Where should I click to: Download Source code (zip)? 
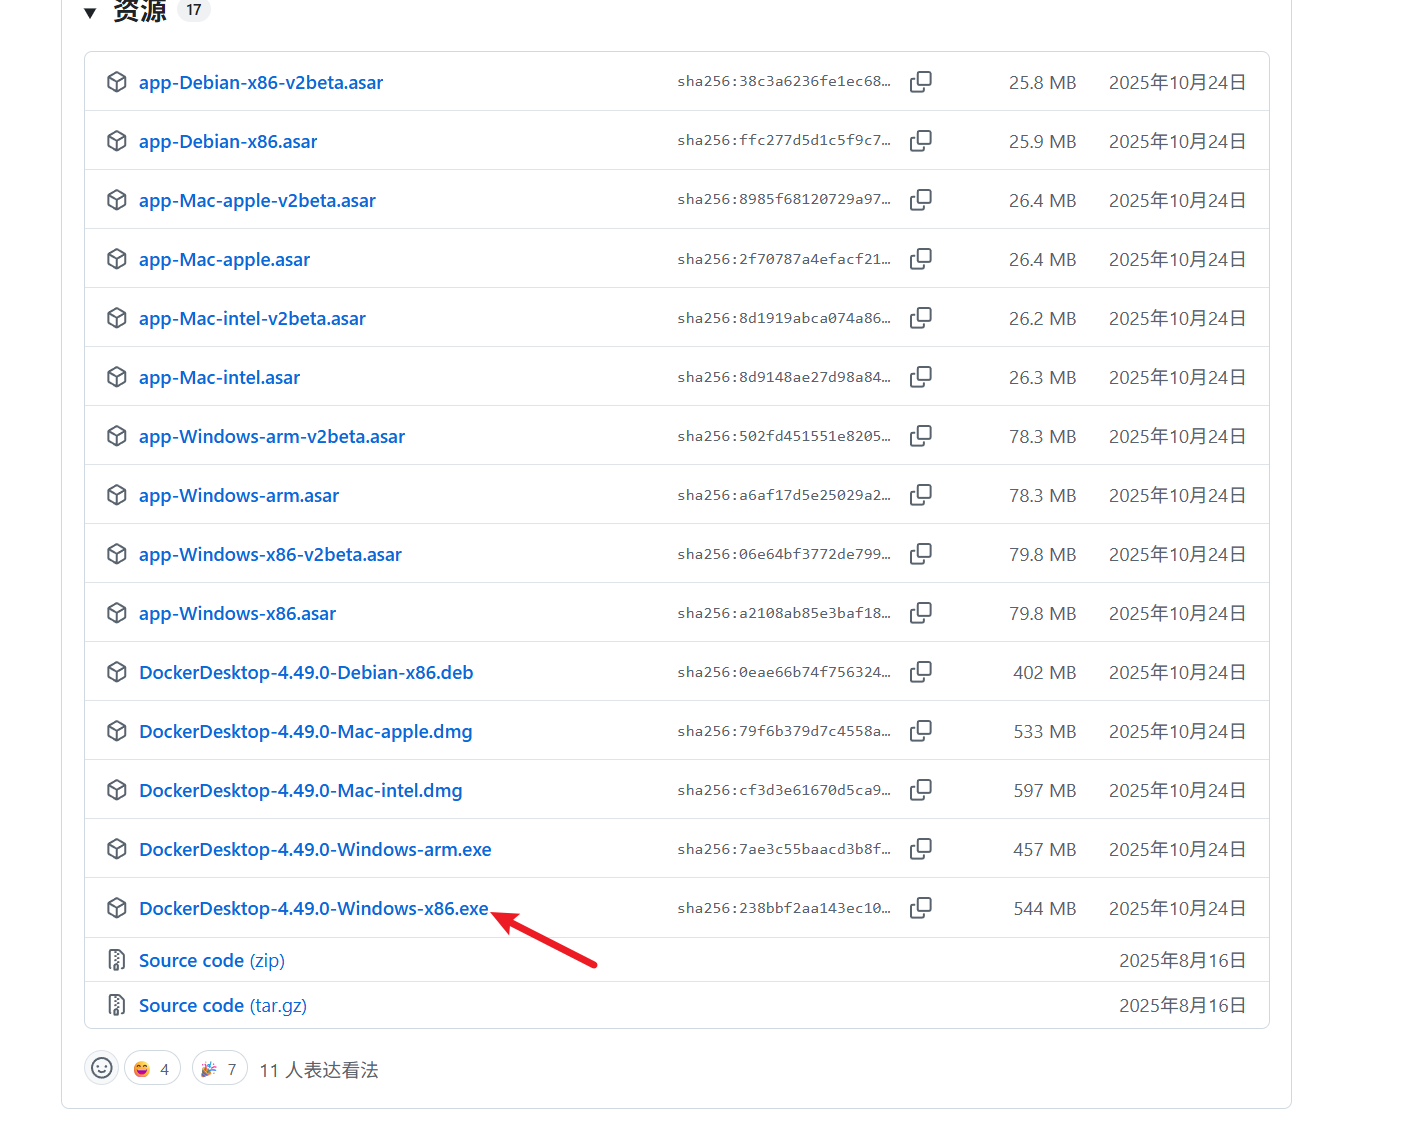point(212,961)
